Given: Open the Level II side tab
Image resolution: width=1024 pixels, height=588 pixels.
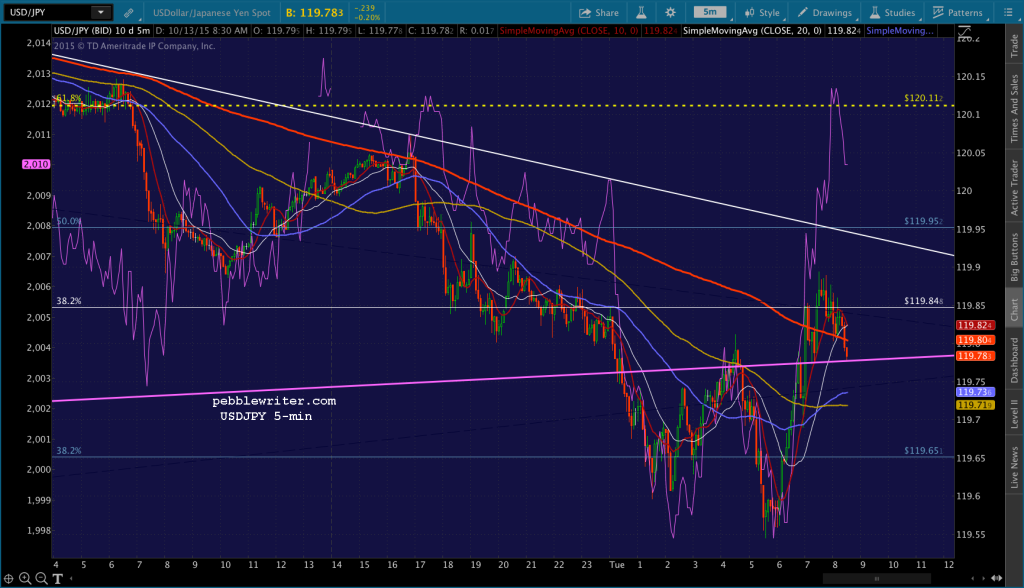Looking at the screenshot, I should (1014, 414).
